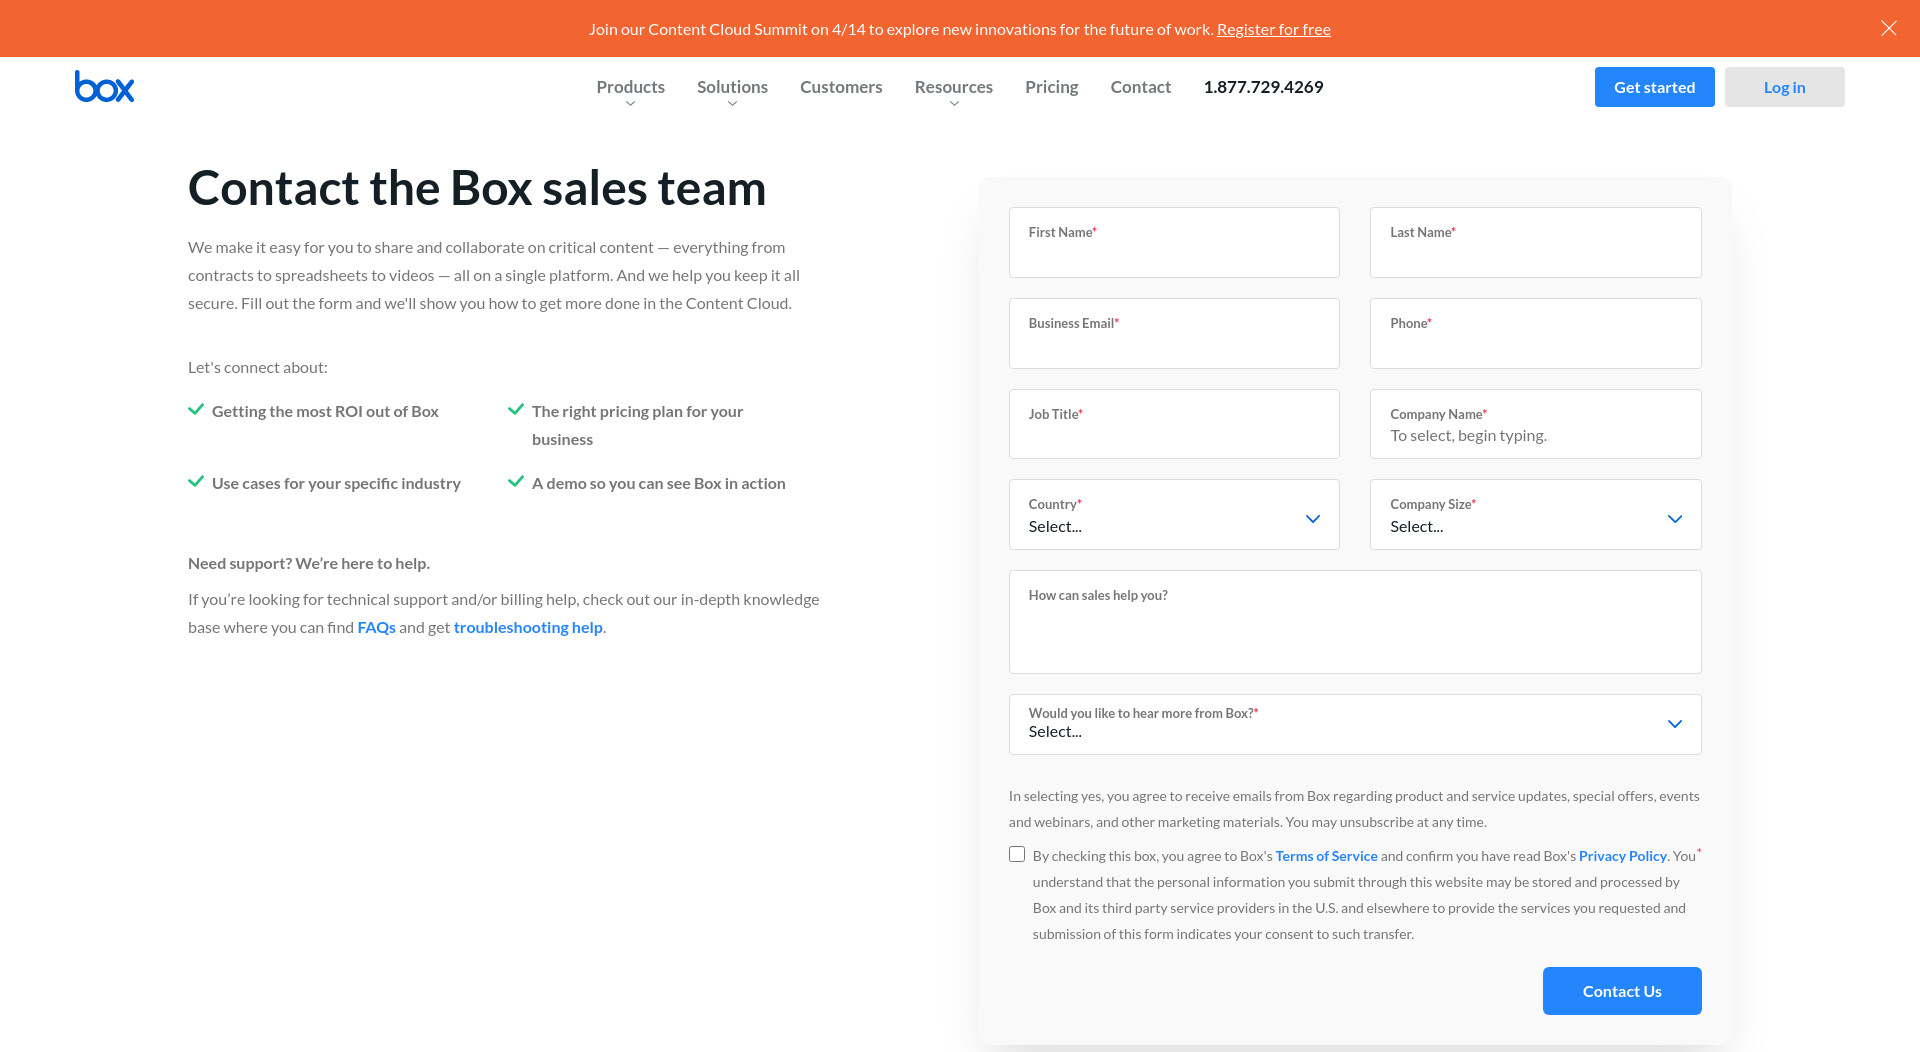Focus the First Name field
Screen dimensions: 1920x1052
tap(1174, 242)
